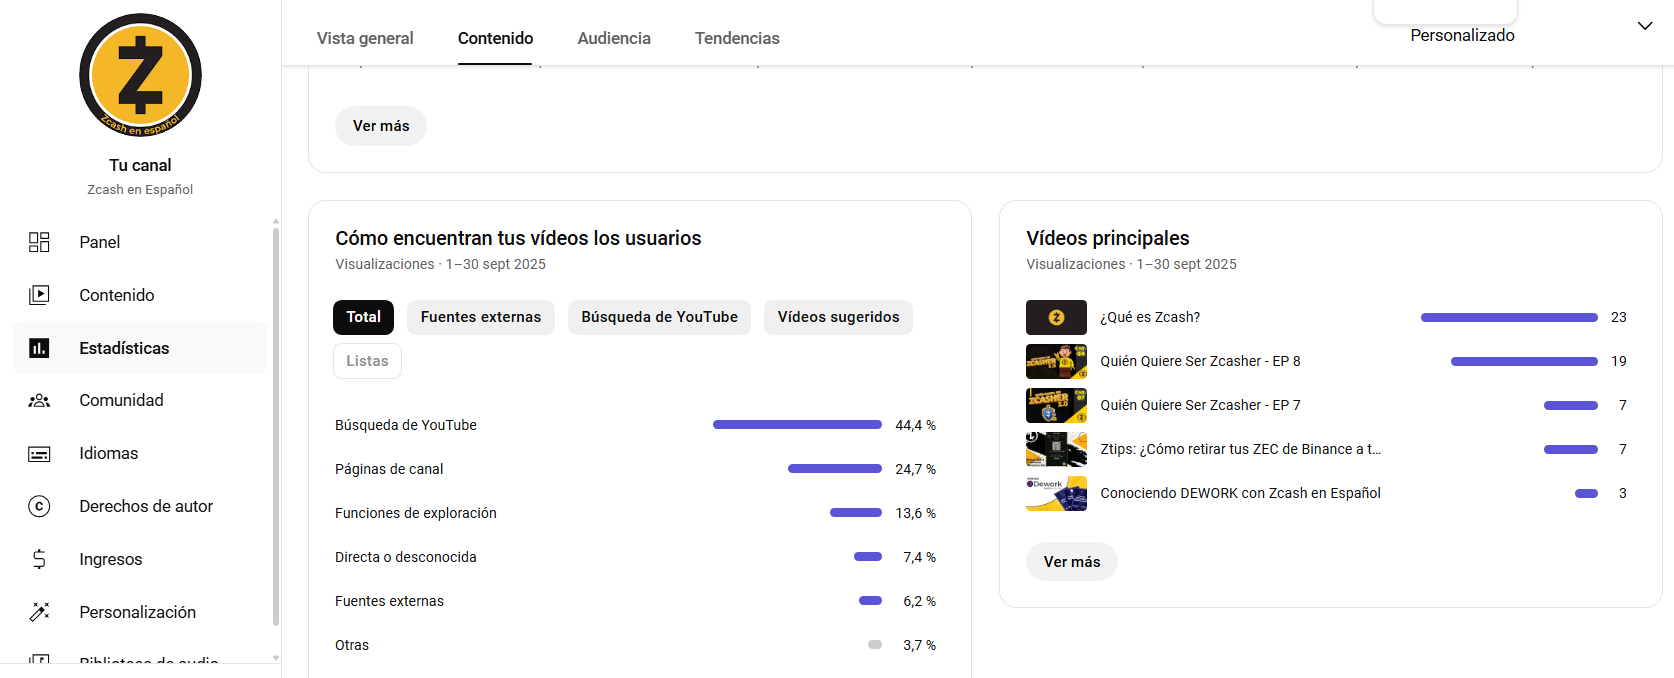Select Estadísticas in the sidebar
This screenshot has height=678, width=1674.
pyautogui.click(x=140, y=348)
